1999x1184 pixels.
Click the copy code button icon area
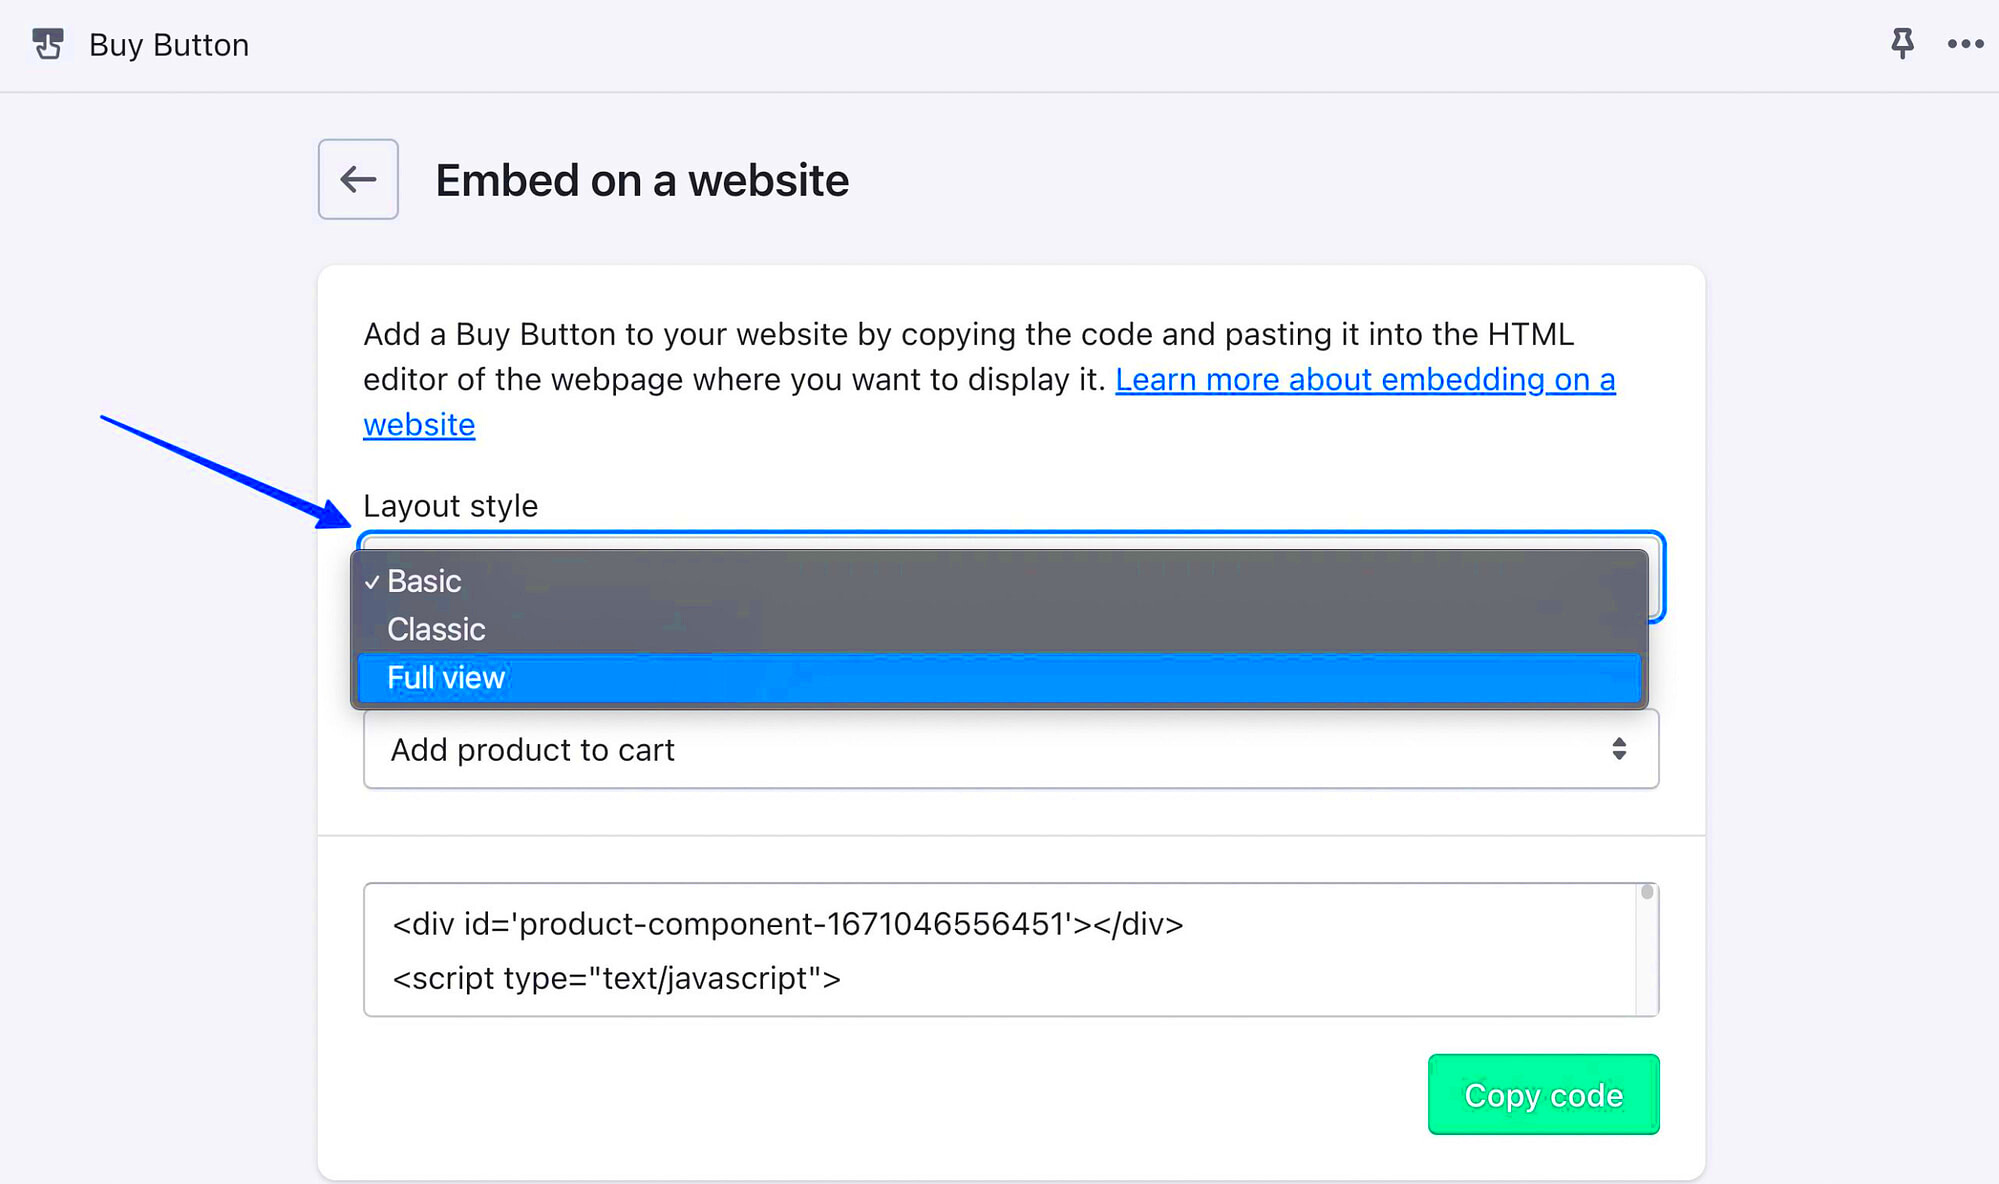[1543, 1094]
